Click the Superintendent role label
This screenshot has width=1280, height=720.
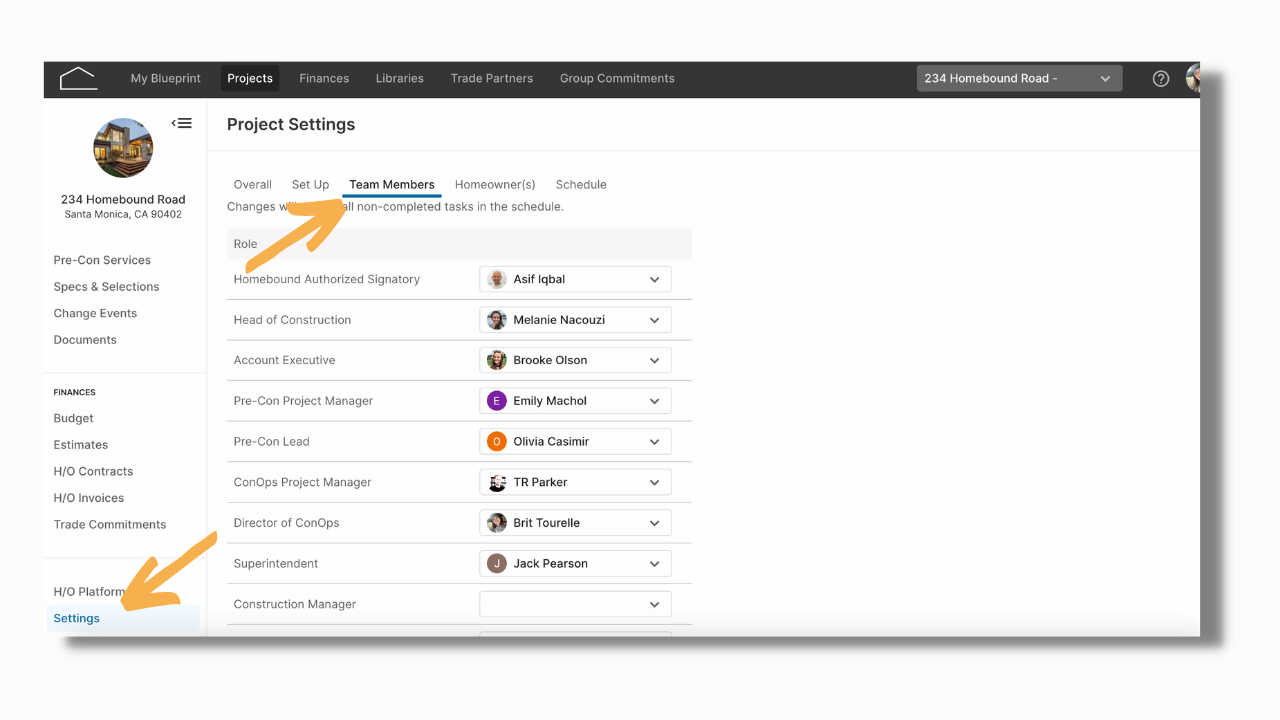pos(276,563)
